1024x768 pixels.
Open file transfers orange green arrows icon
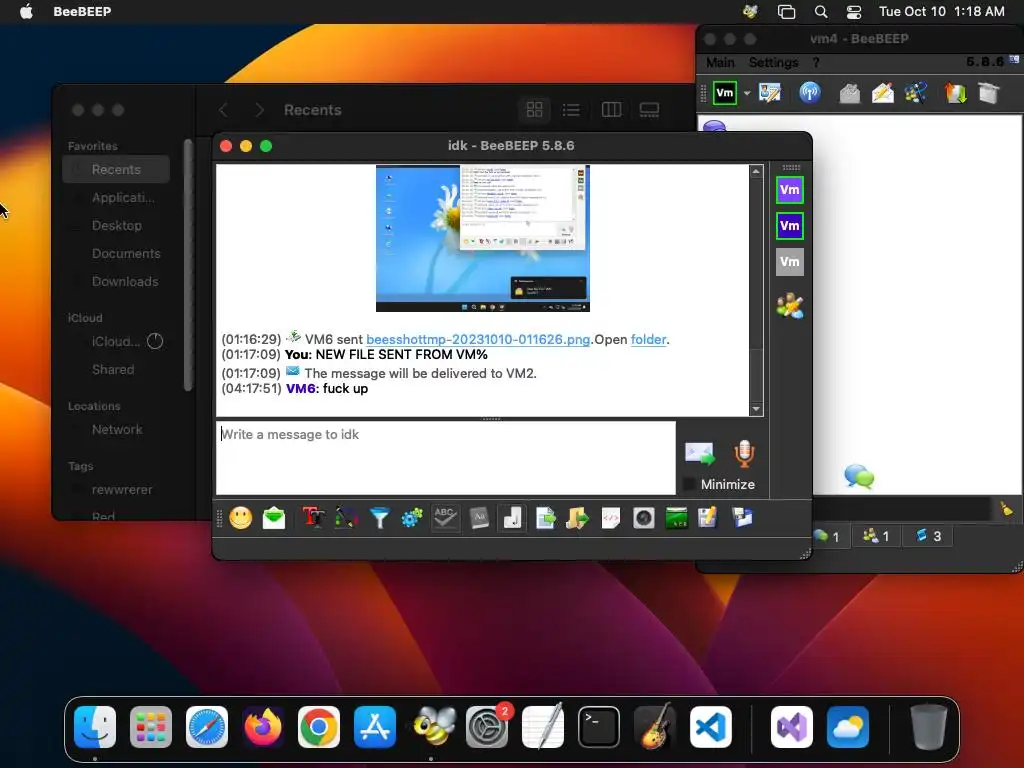pyautogui.click(x=955, y=93)
